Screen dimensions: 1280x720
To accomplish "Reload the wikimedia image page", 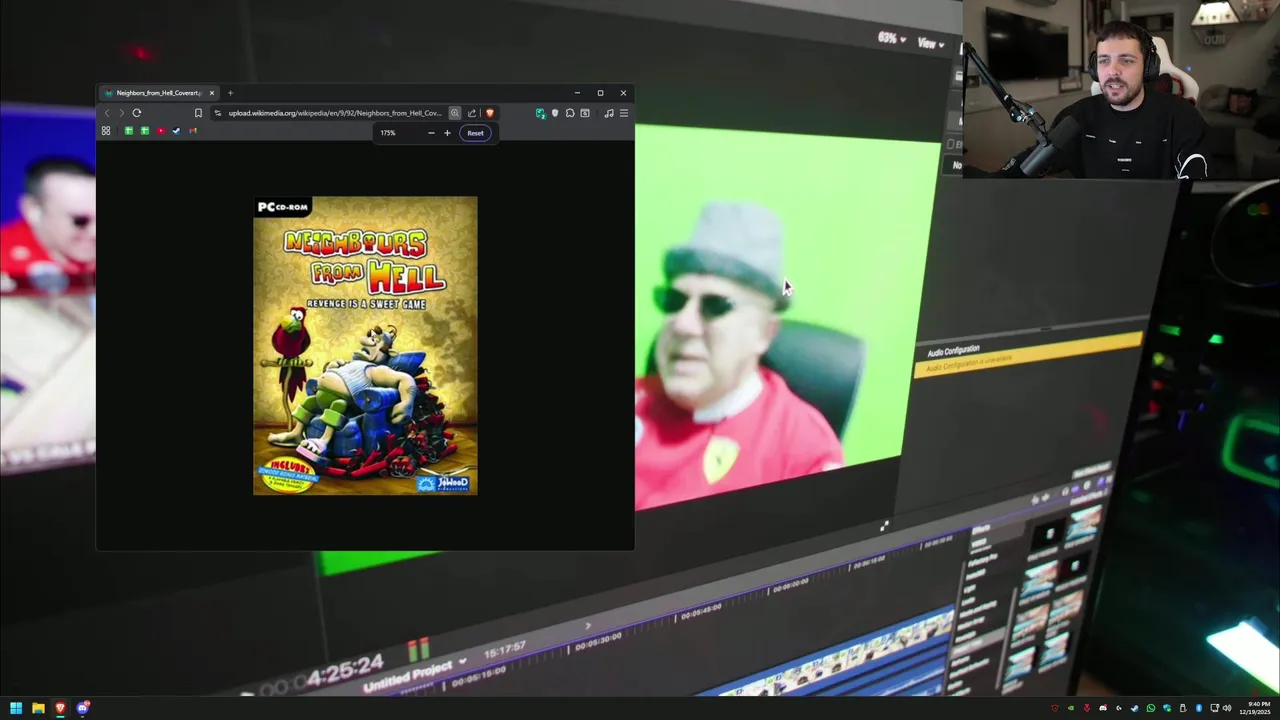I will [137, 113].
